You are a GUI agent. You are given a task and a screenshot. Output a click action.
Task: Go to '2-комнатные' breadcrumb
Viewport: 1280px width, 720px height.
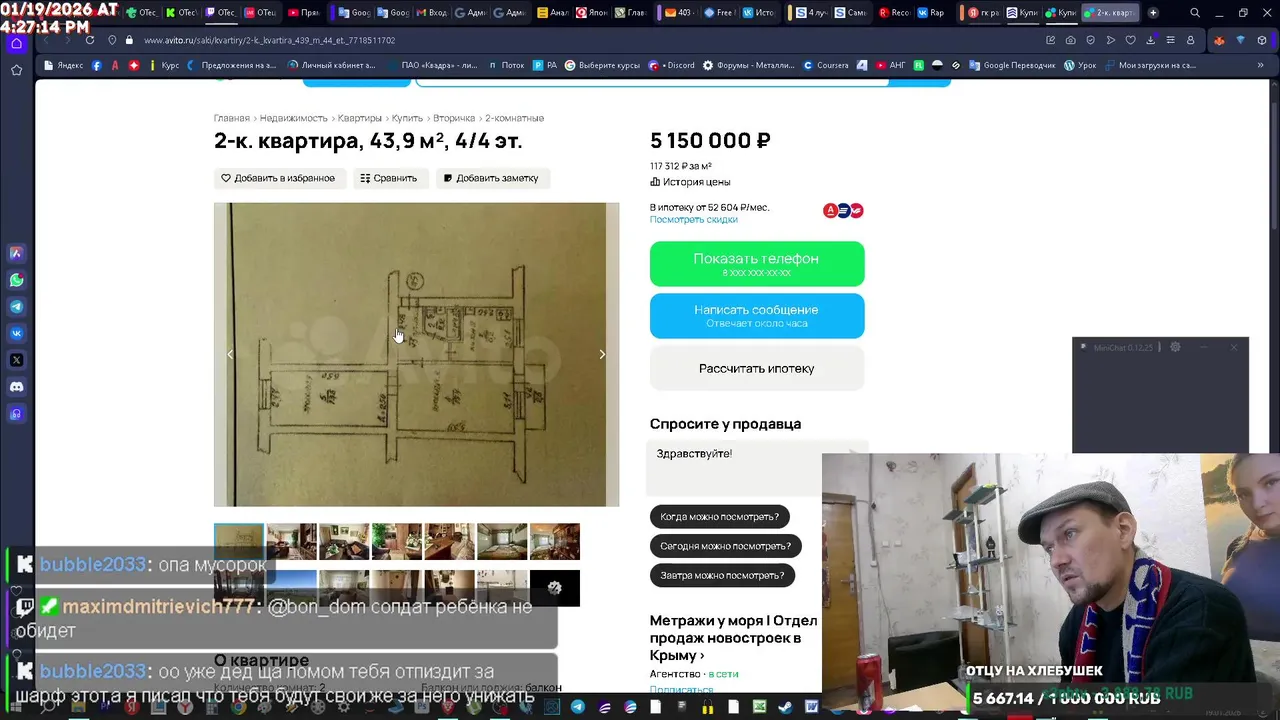[x=515, y=118]
